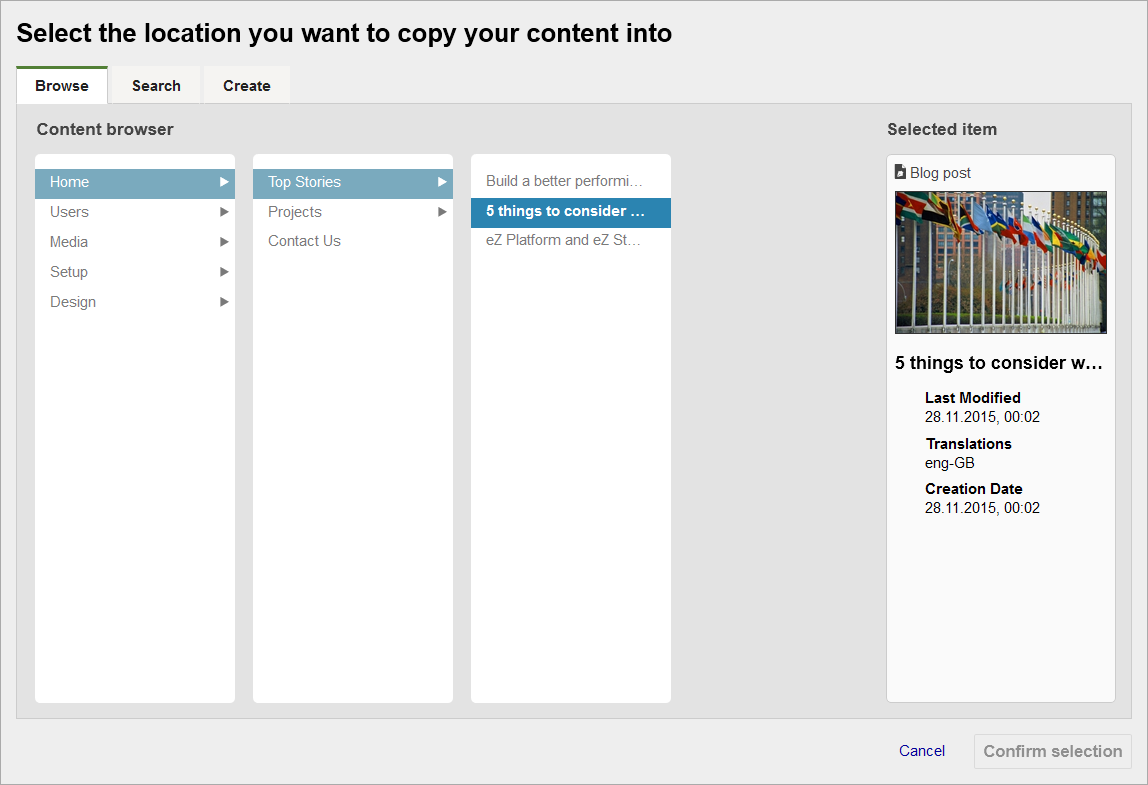
Task: Expand the Home arrow
Action: [x=224, y=182]
